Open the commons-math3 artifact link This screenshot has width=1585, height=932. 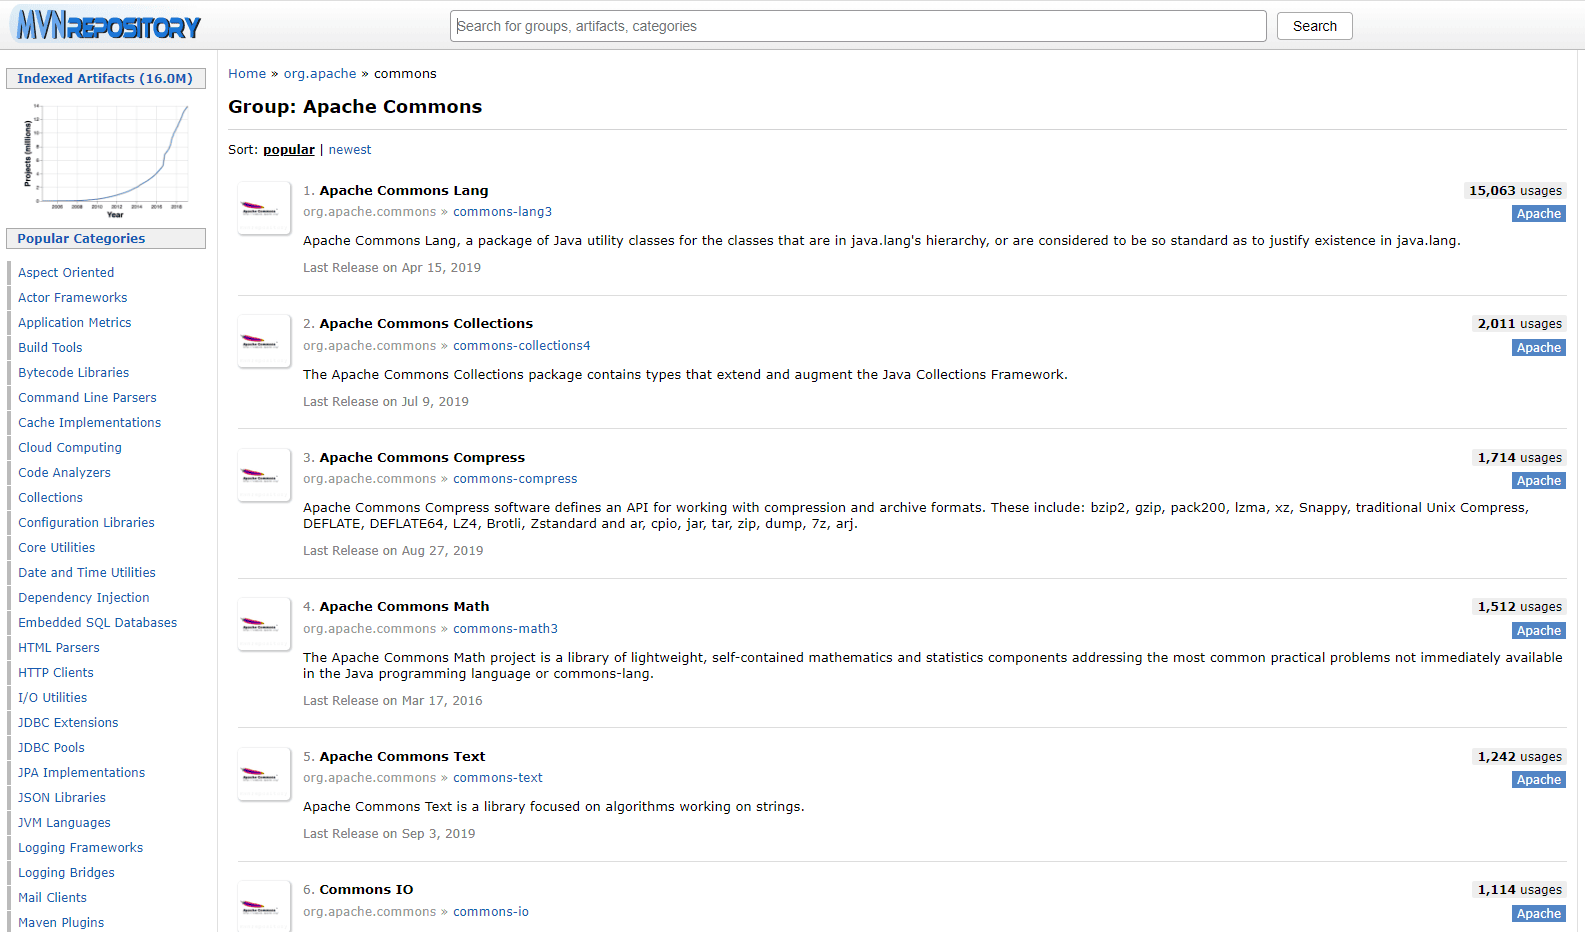pos(505,629)
